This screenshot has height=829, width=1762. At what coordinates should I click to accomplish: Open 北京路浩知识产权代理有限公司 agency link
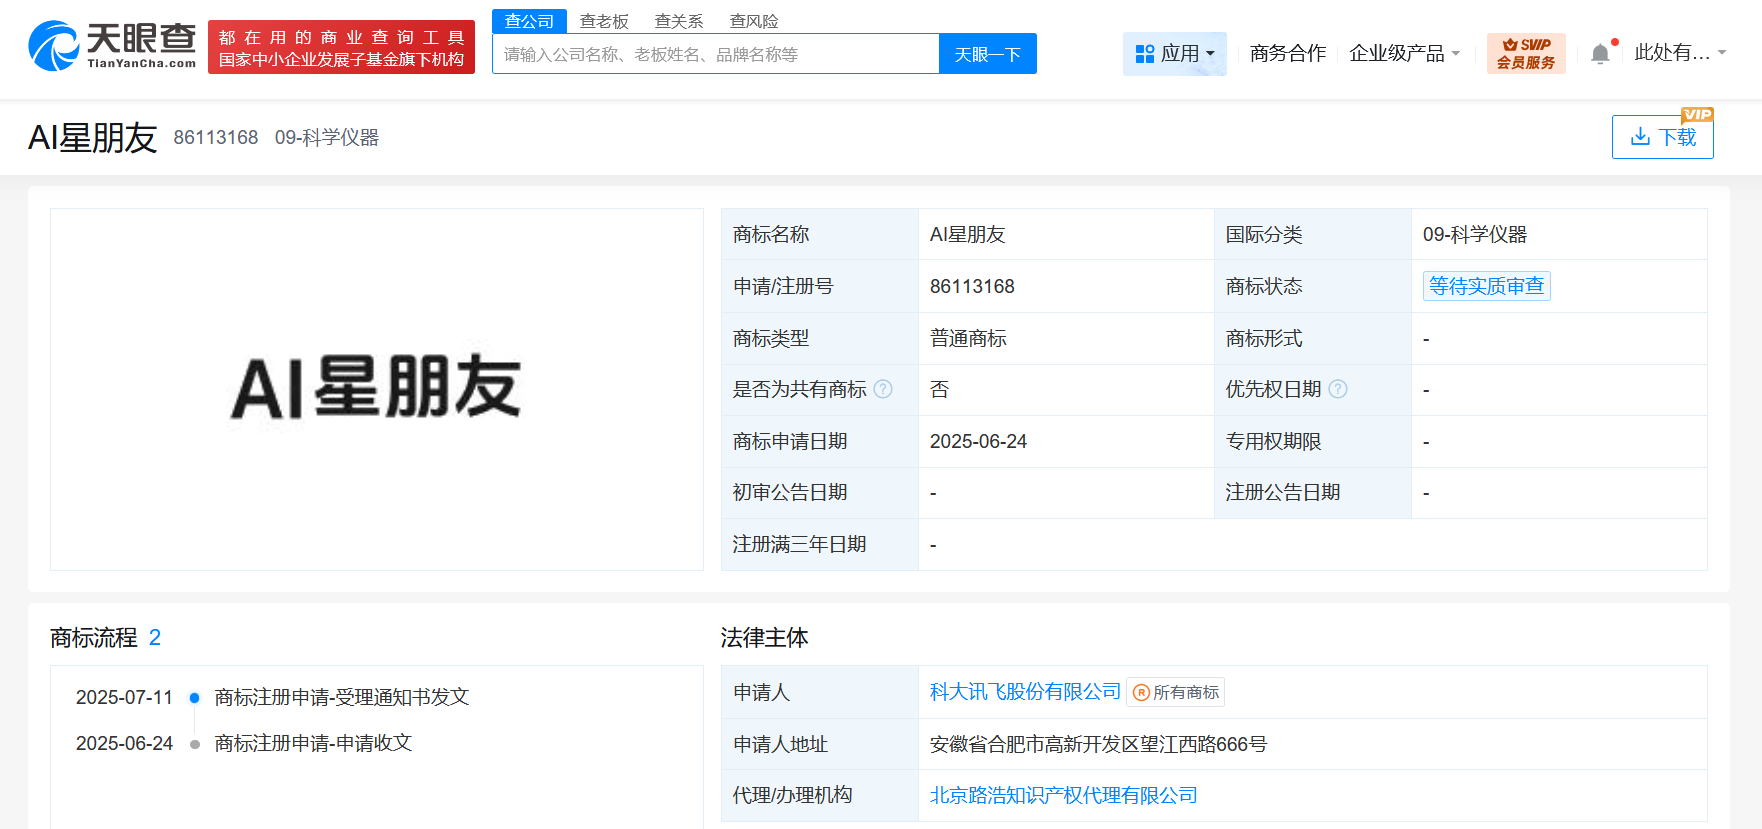tap(1063, 795)
